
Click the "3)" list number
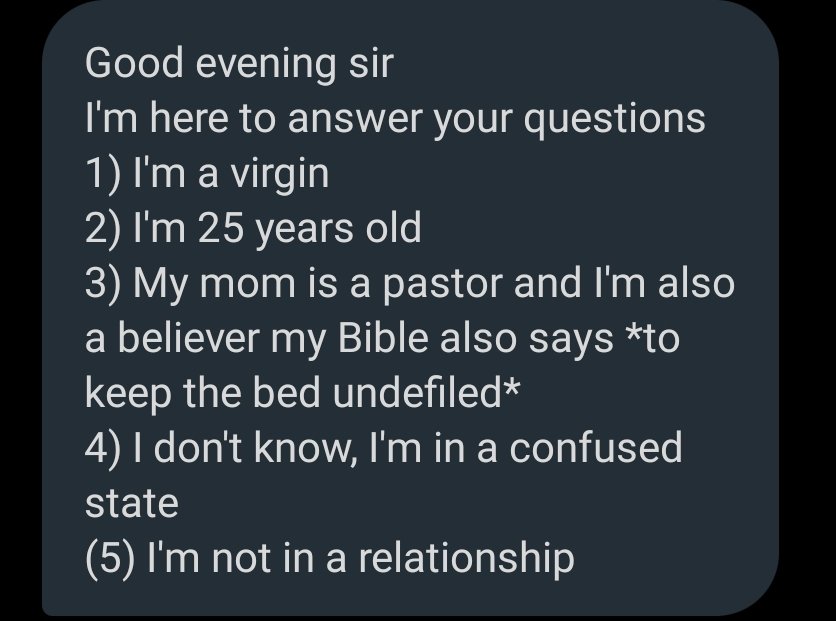click(103, 284)
